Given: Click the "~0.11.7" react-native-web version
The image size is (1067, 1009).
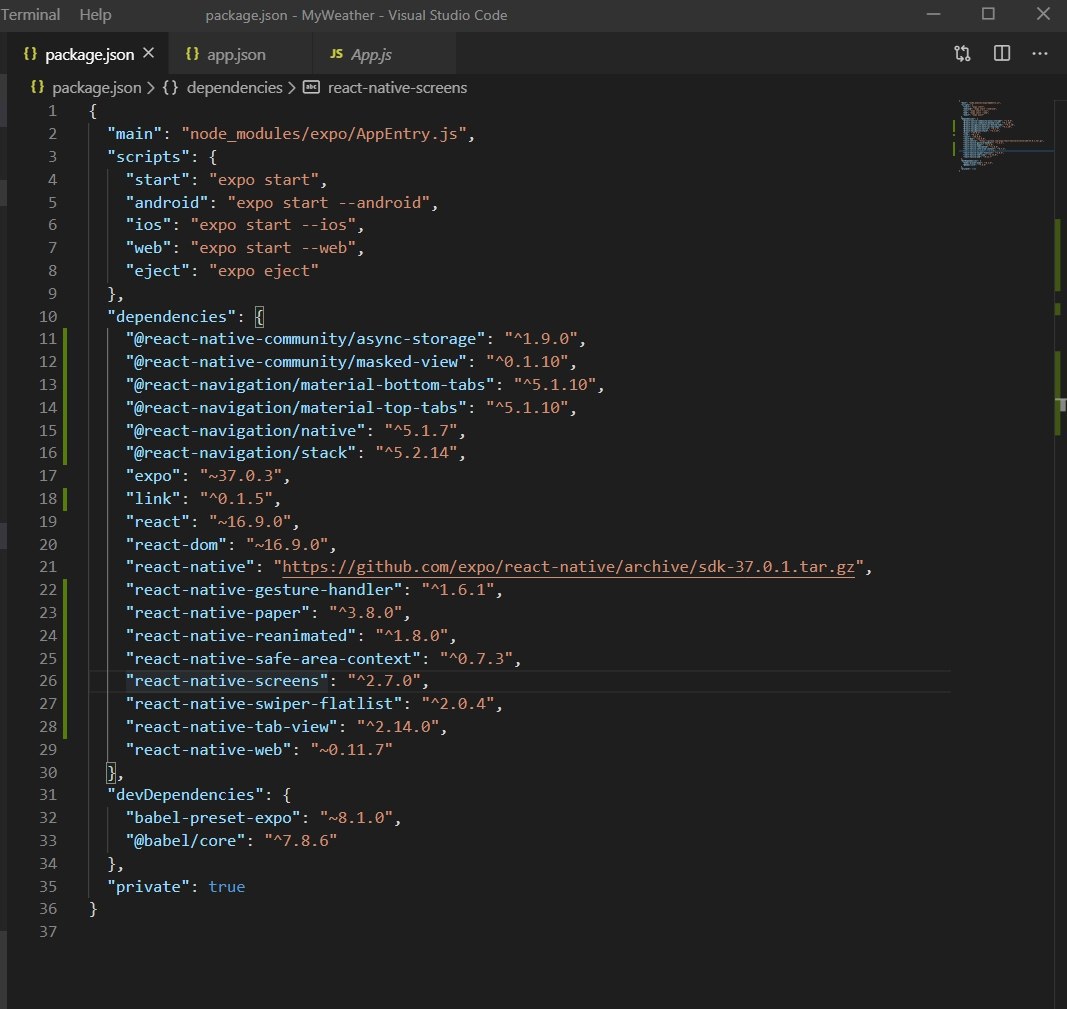Looking at the screenshot, I should 352,749.
